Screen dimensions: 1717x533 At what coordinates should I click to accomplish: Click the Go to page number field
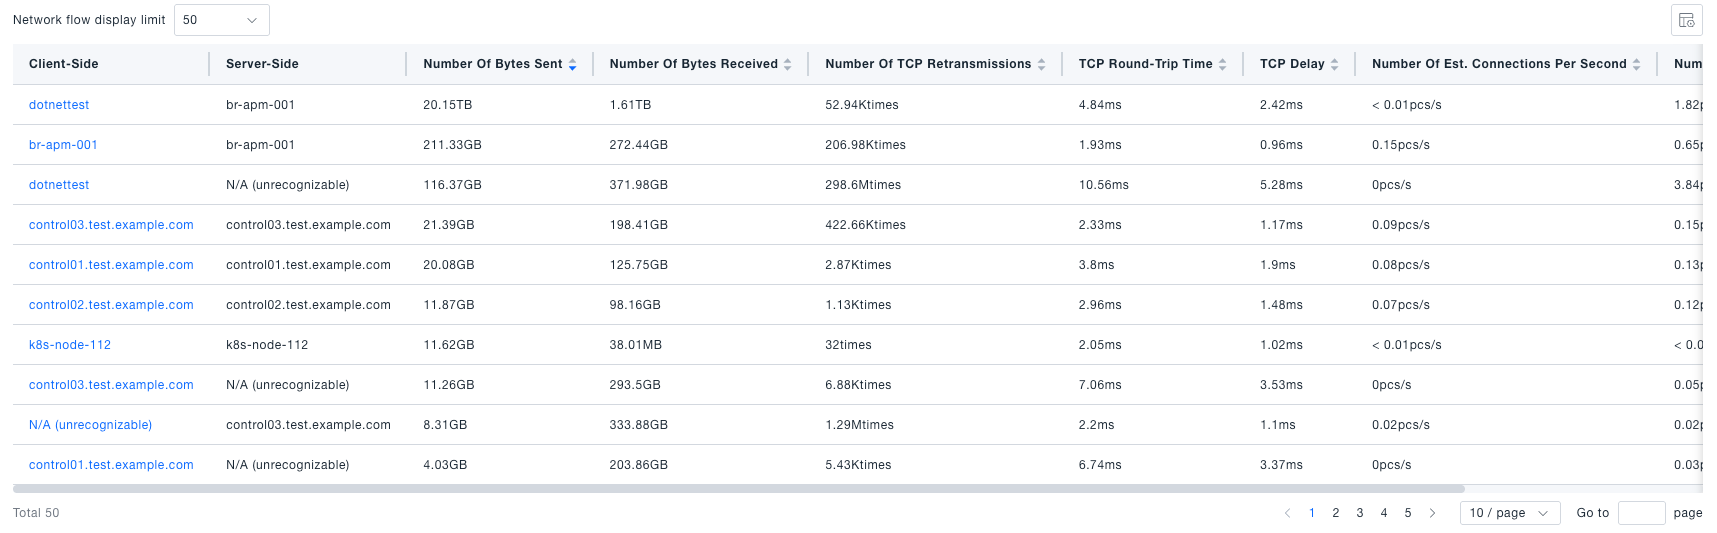click(1641, 513)
